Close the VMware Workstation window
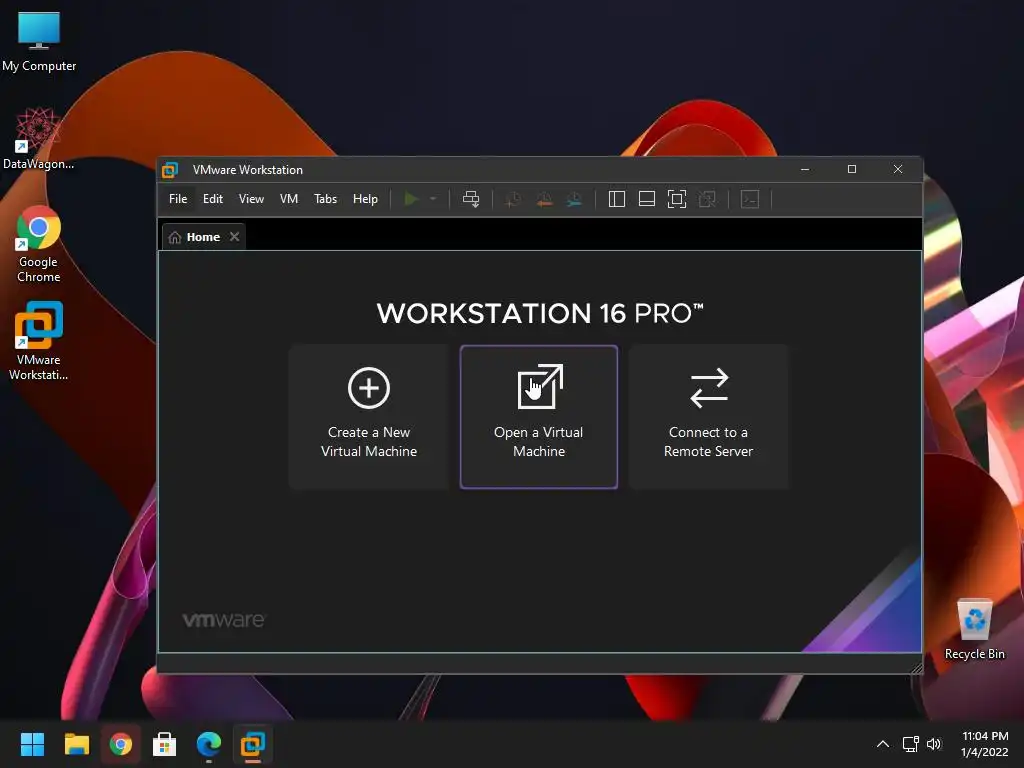This screenshot has height=768, width=1024. [x=898, y=169]
